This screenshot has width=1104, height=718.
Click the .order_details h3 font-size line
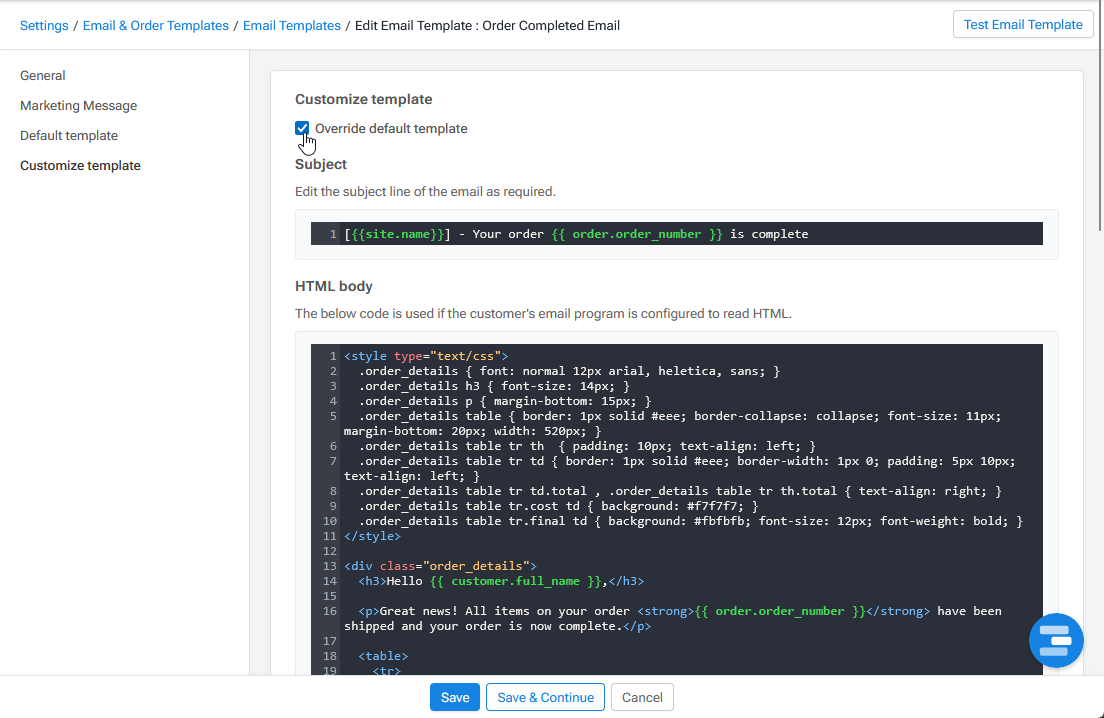tap(494, 386)
